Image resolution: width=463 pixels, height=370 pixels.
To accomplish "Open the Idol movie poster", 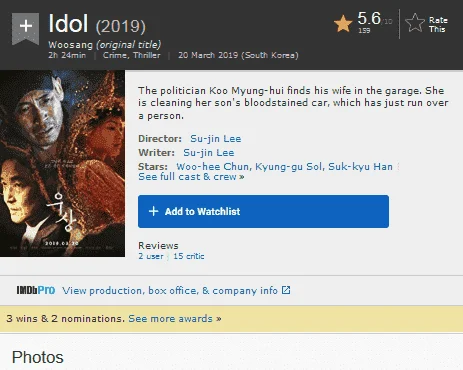I will [62, 163].
